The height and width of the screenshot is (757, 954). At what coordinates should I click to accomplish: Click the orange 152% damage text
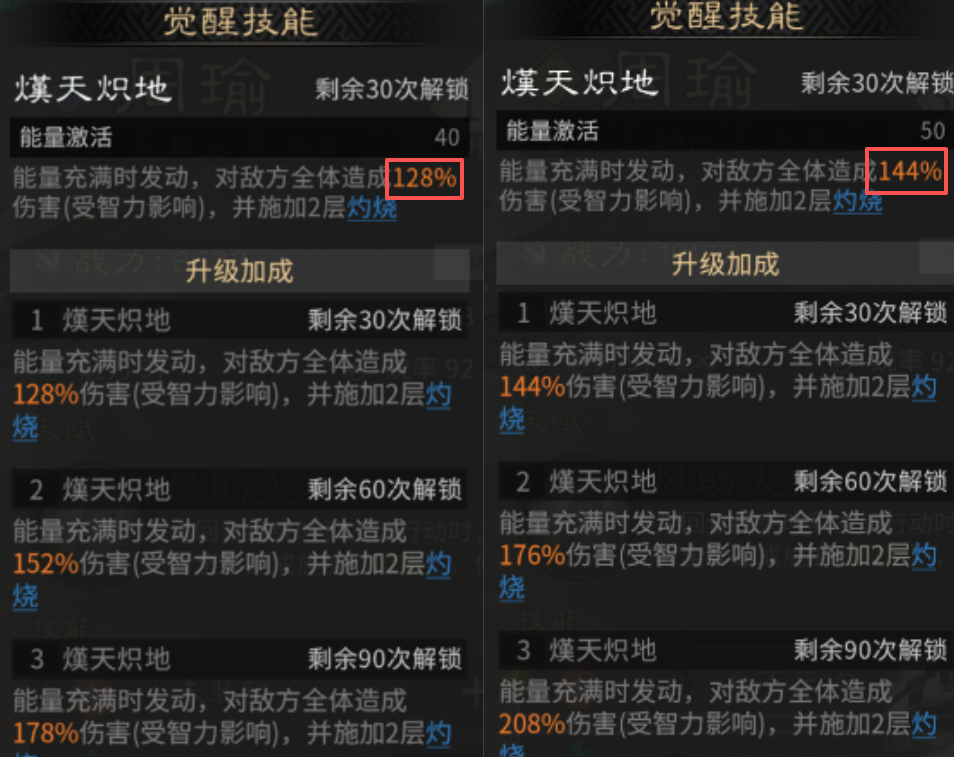point(46,564)
